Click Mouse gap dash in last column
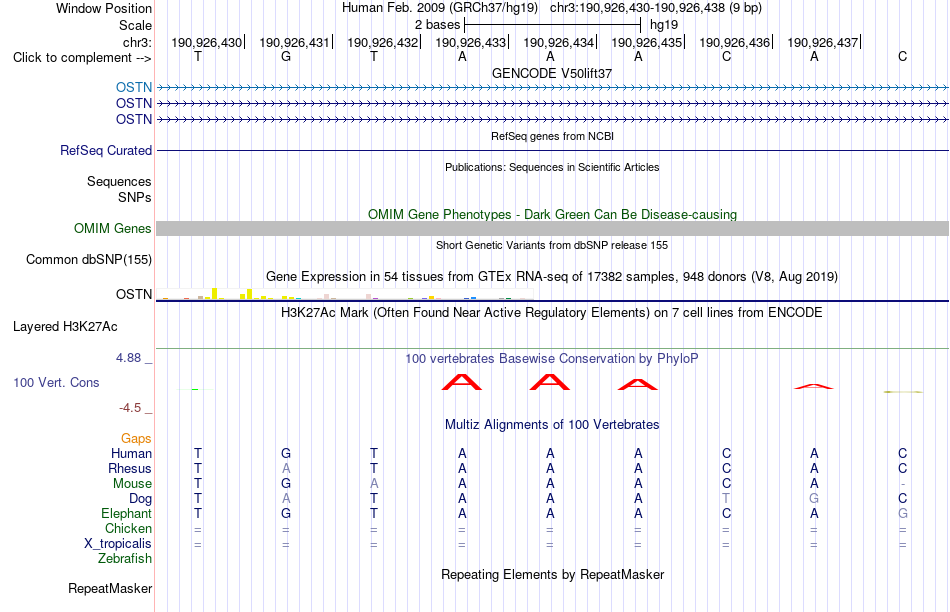Screen dimensions: 950x612 [903, 484]
